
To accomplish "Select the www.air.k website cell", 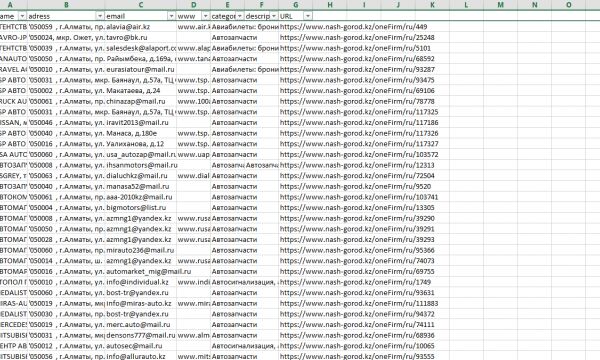I will 194,27.
